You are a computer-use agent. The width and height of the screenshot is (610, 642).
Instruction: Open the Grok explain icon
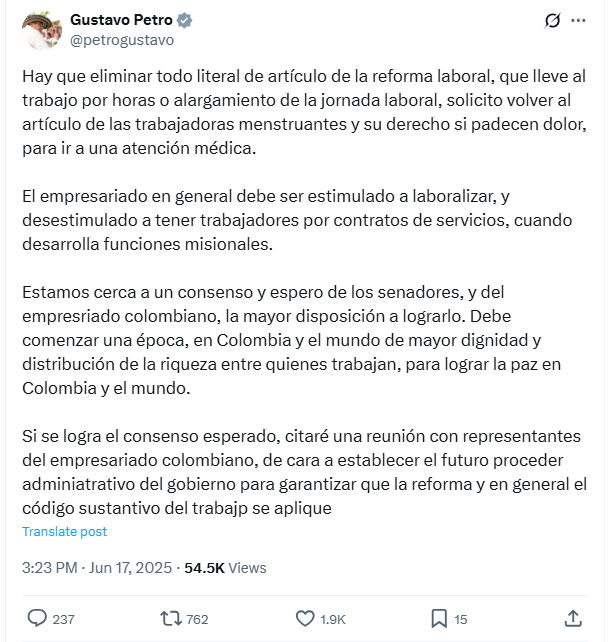[552, 20]
